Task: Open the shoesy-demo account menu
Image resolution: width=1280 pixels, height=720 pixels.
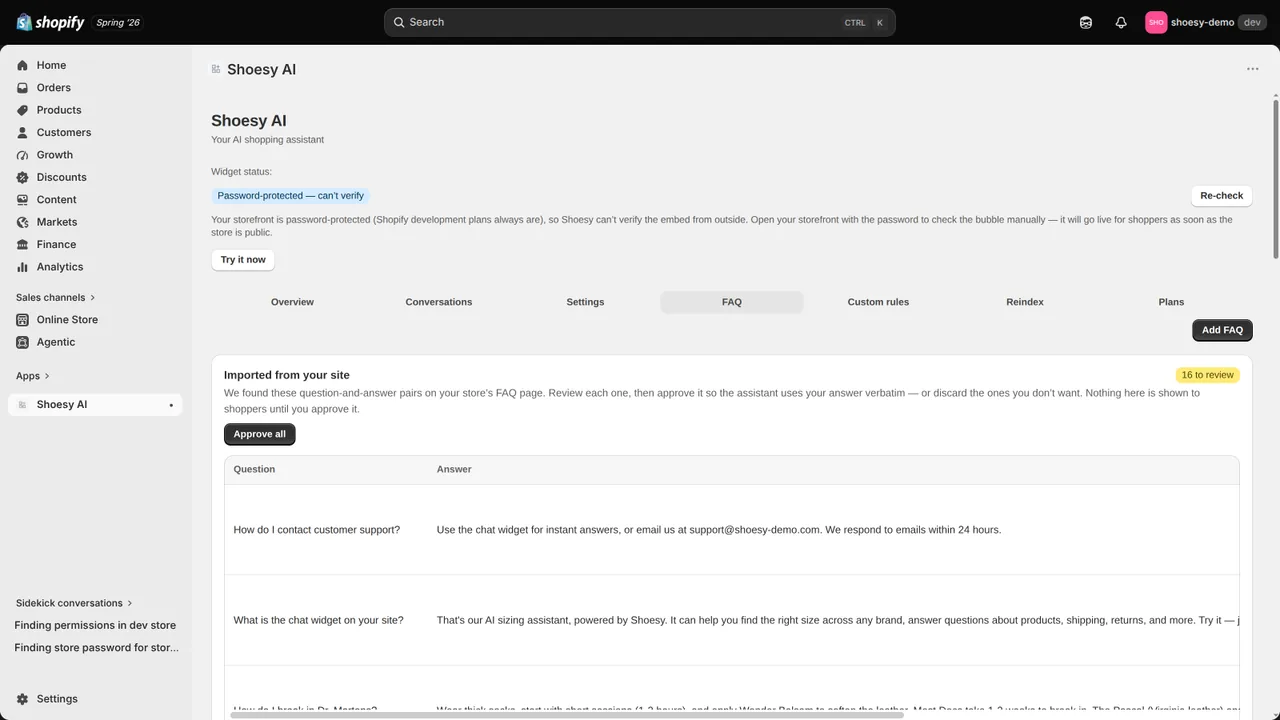Action: (x=1206, y=22)
